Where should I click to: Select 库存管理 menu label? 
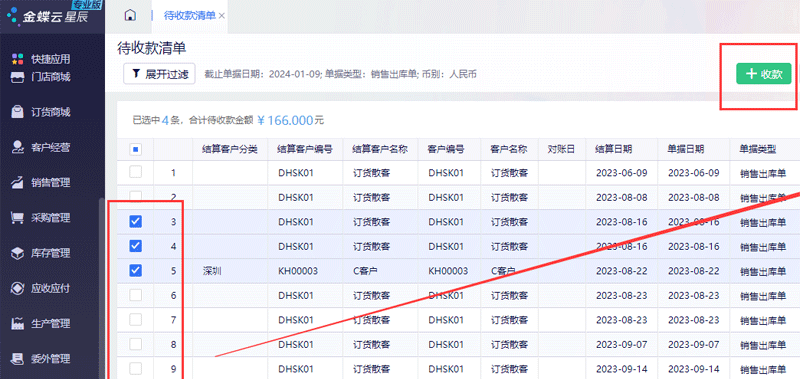[51, 253]
